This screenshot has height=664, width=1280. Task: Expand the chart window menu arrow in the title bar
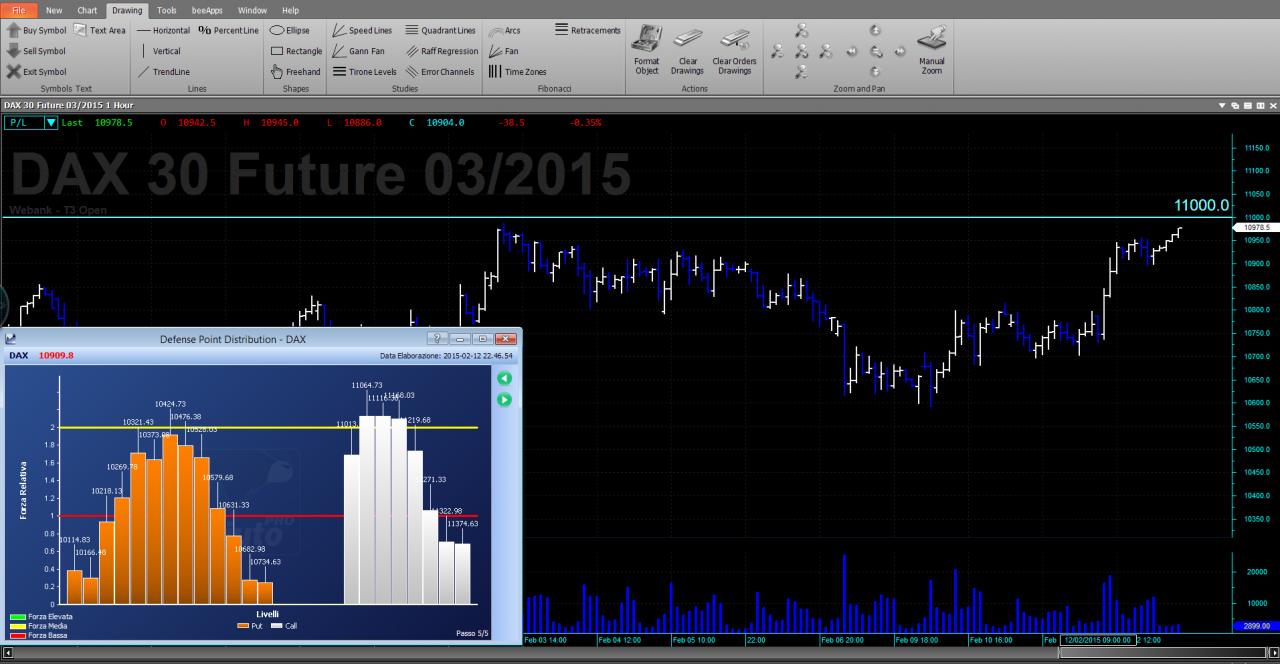[1222, 105]
